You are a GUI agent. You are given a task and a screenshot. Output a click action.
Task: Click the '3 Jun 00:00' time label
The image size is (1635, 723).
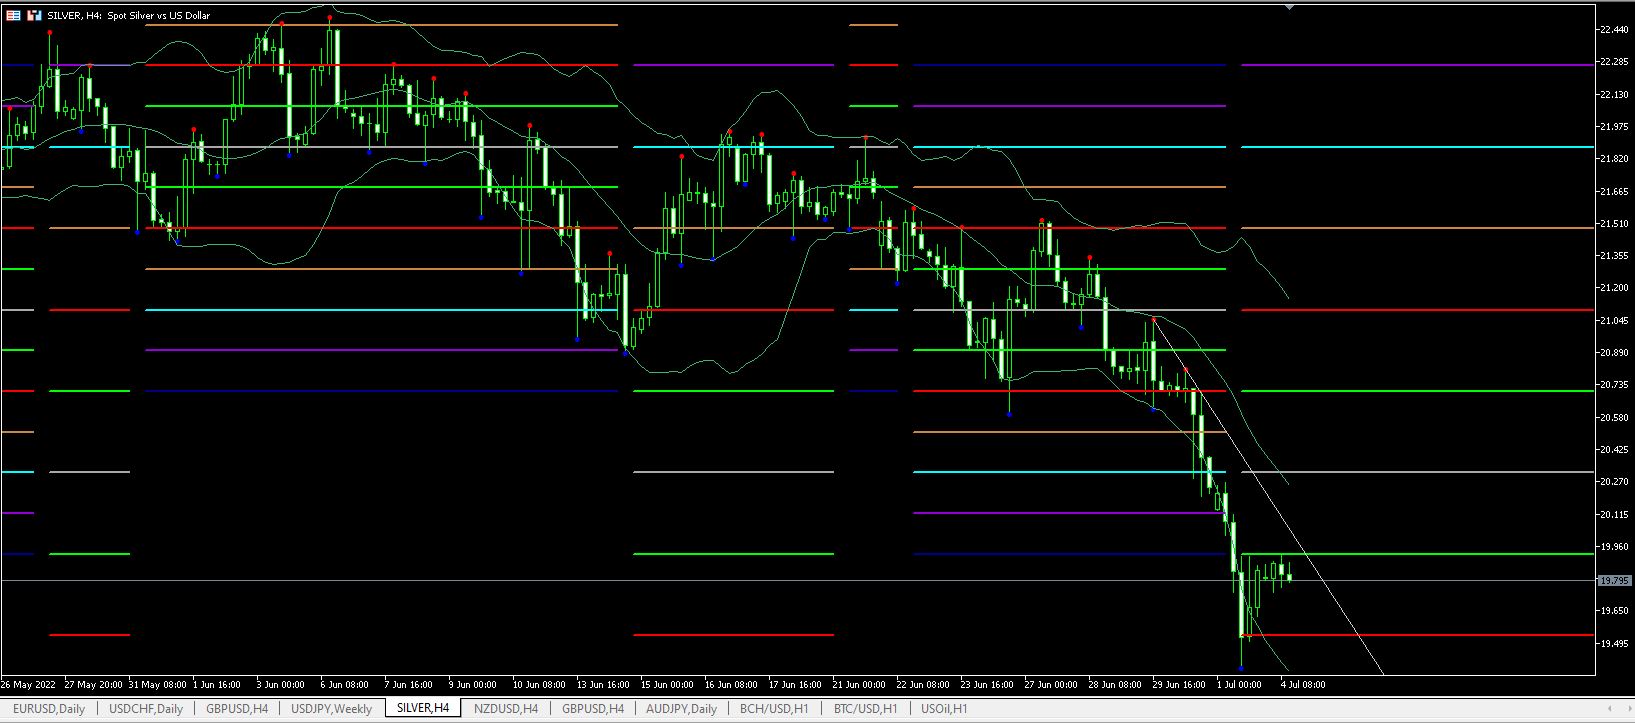click(280, 685)
